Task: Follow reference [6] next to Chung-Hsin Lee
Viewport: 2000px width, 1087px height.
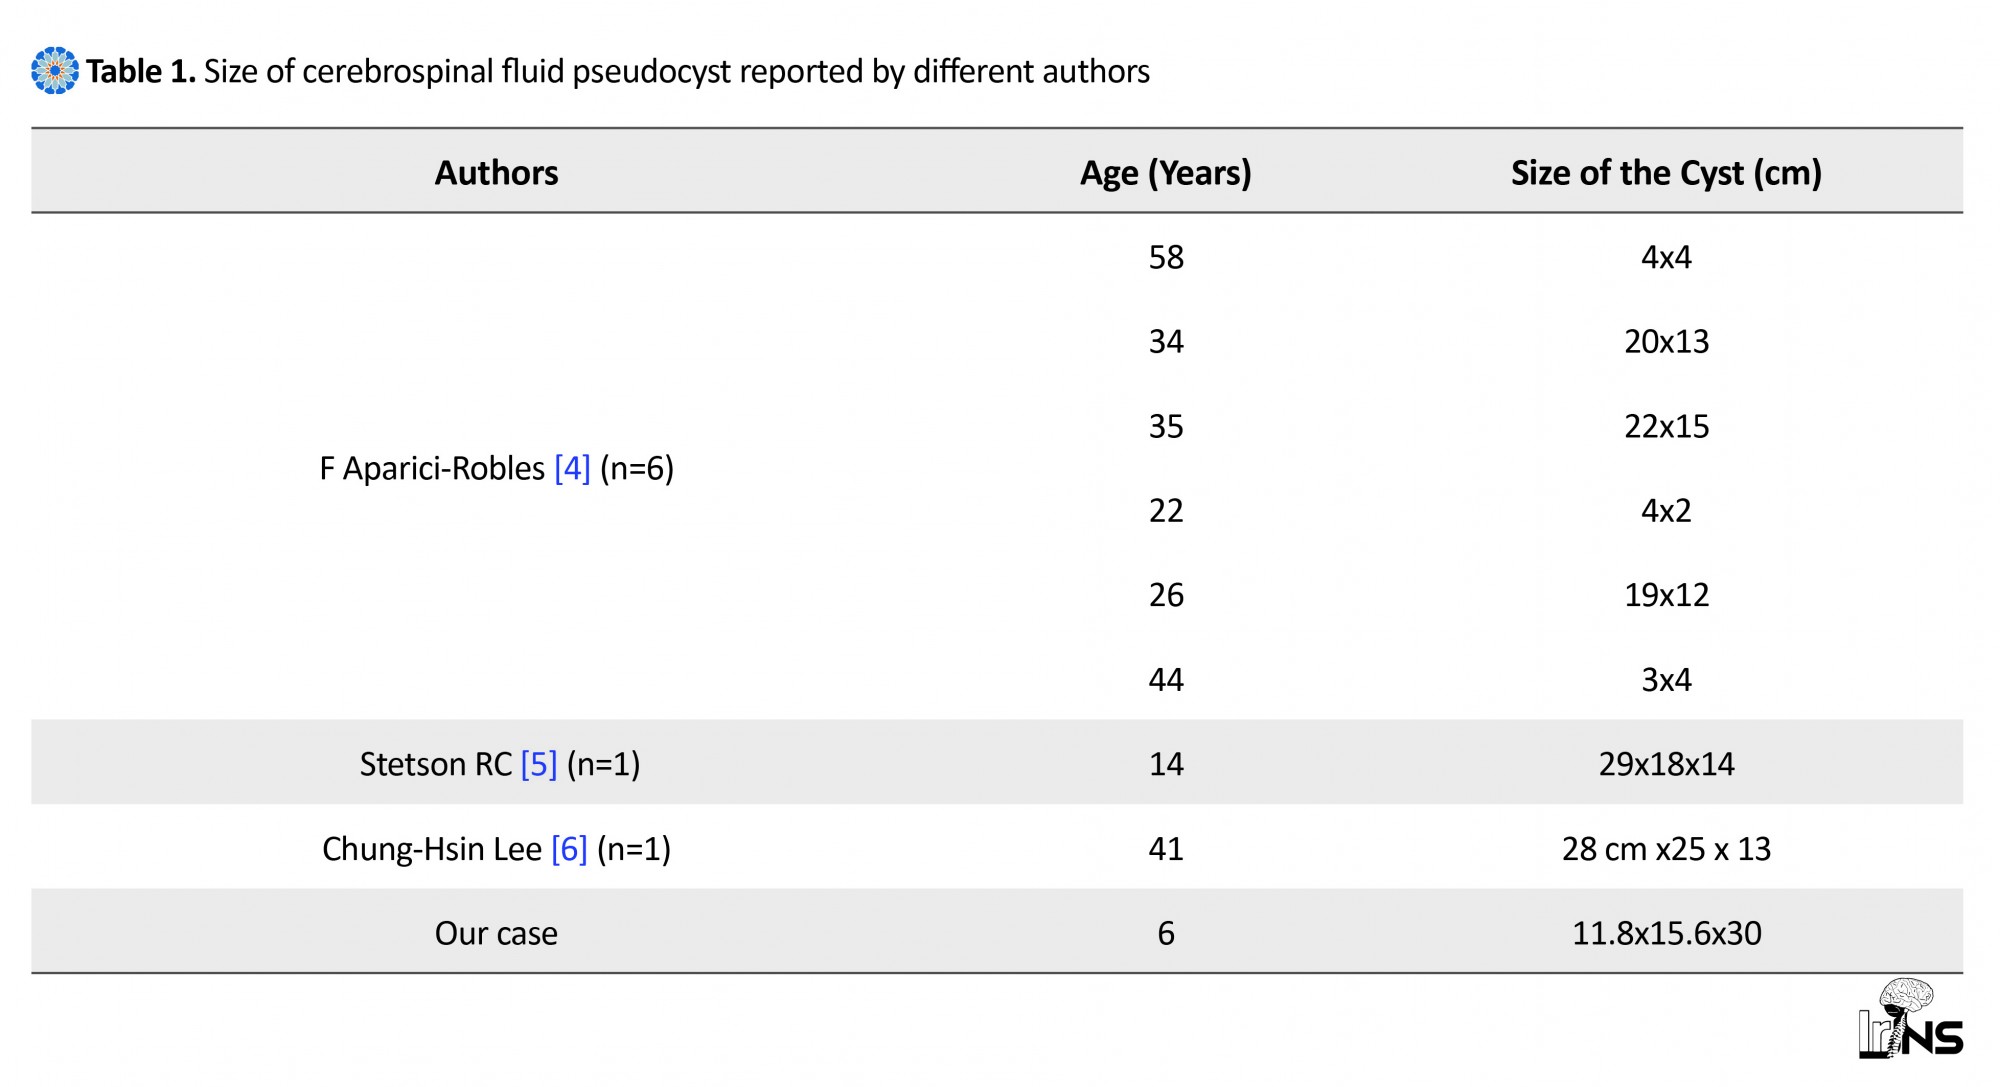Action: click(x=569, y=849)
